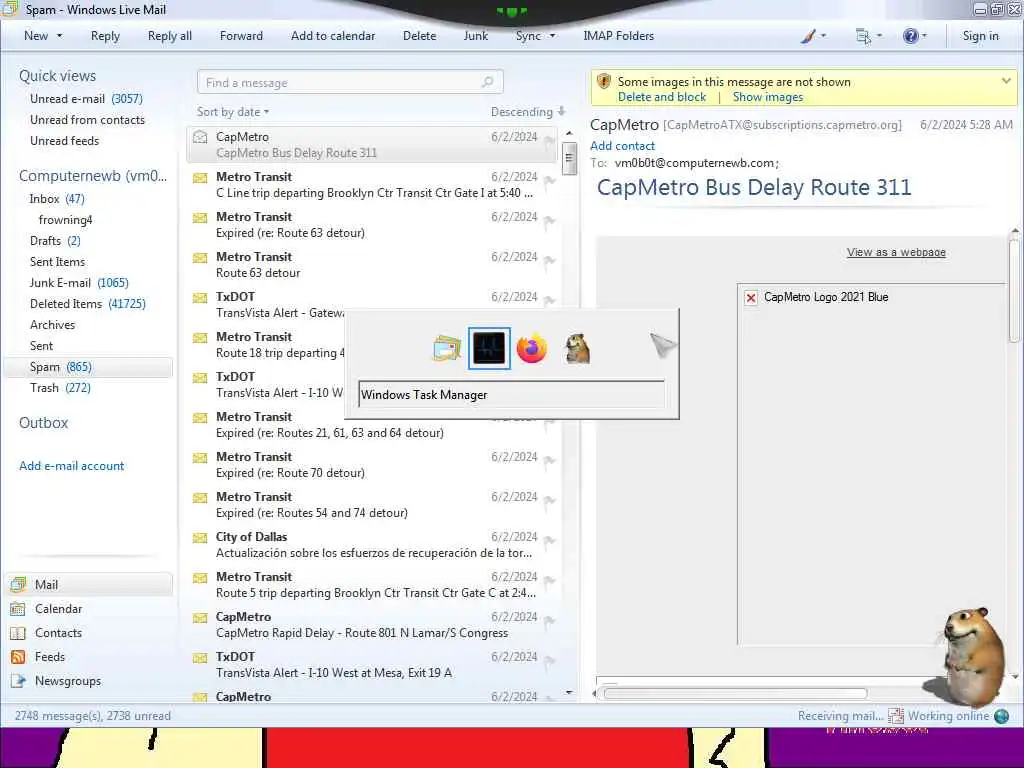1024x768 pixels.
Task: Click in the Find a message field
Action: pyautogui.click(x=349, y=82)
